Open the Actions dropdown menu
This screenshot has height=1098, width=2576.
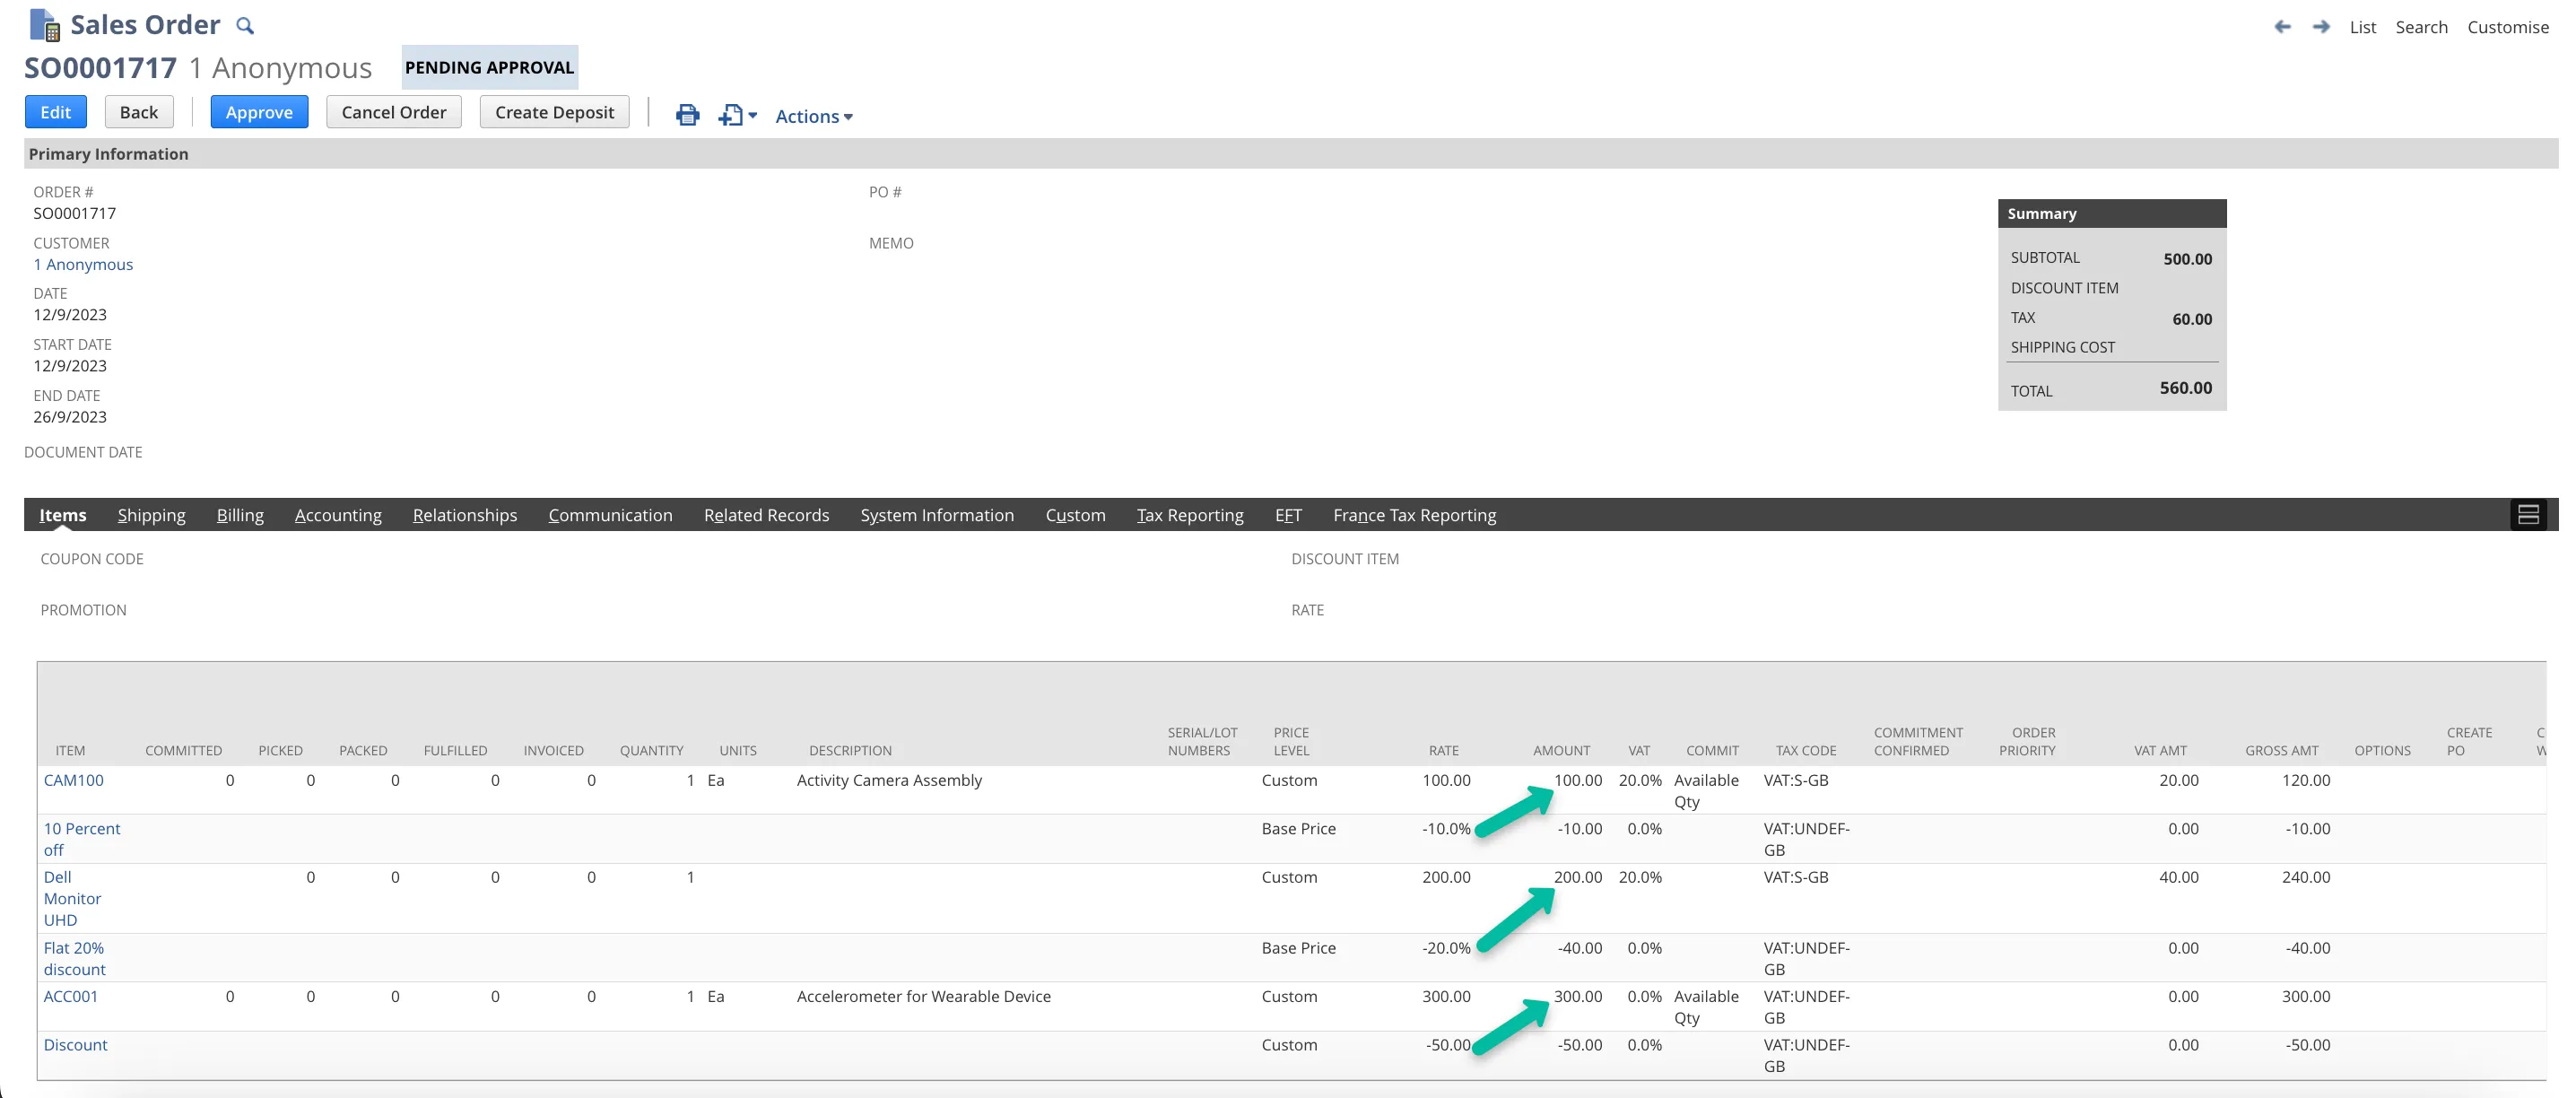click(814, 116)
